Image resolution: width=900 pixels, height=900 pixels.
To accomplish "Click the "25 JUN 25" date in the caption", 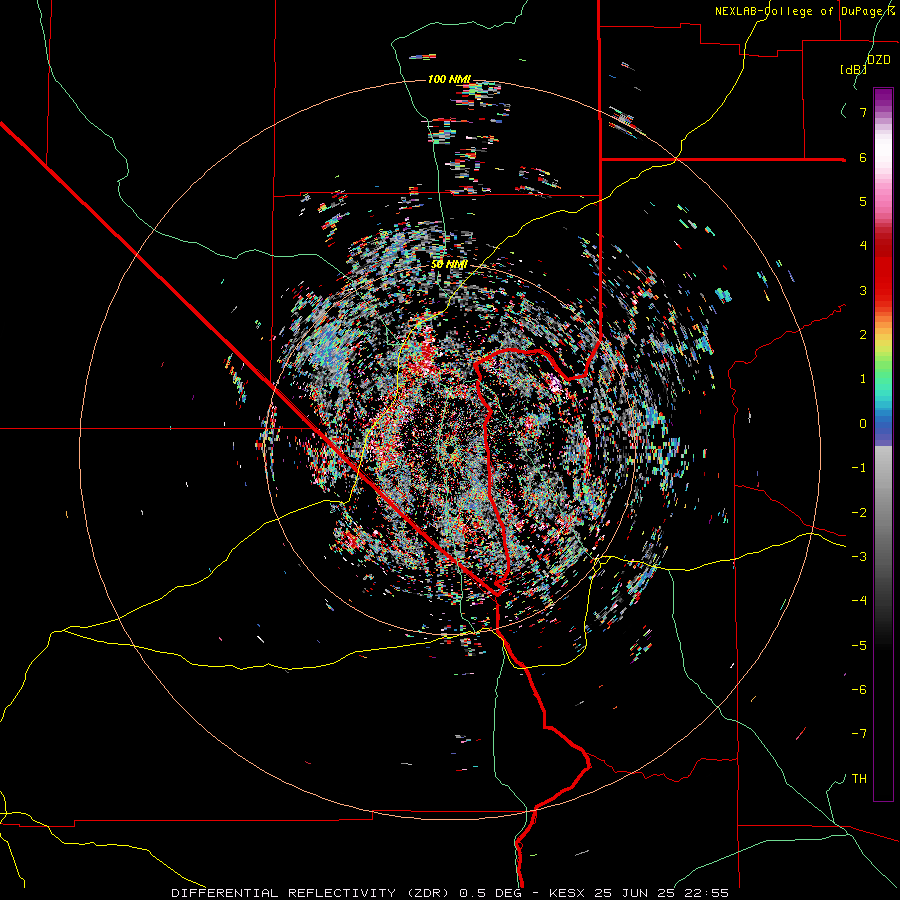I will click(635, 893).
